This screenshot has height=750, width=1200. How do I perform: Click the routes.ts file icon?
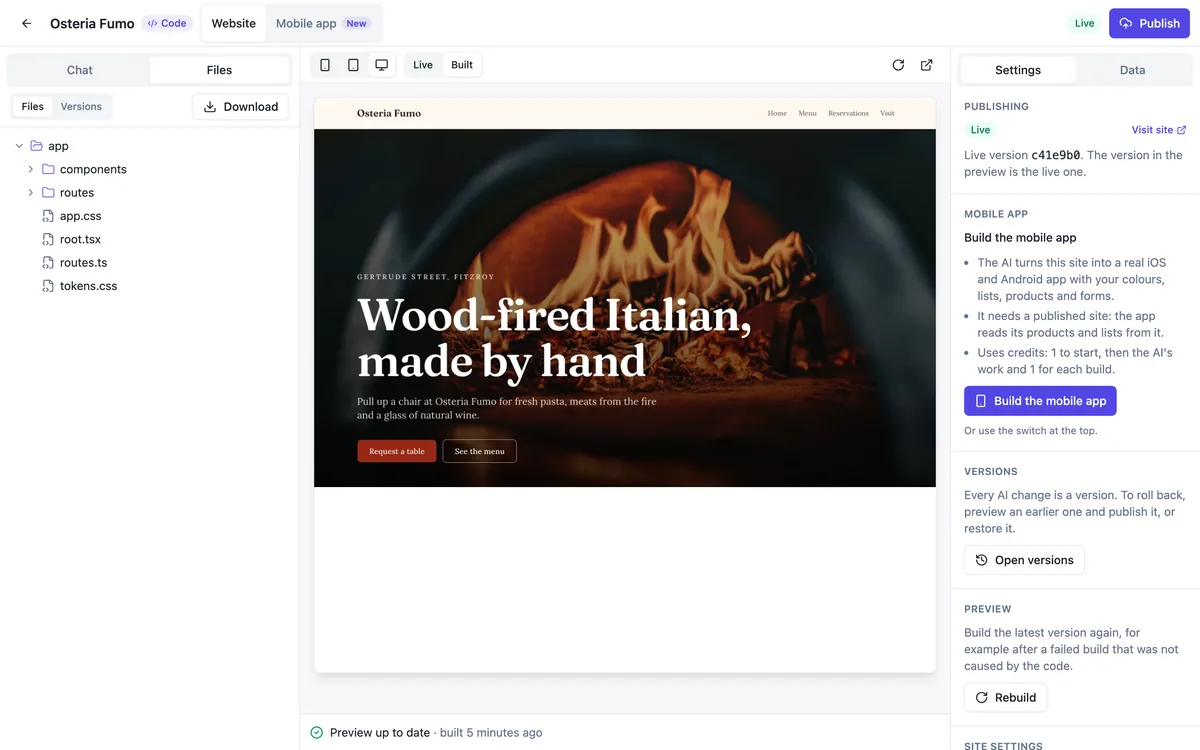pyautogui.click(x=48, y=263)
